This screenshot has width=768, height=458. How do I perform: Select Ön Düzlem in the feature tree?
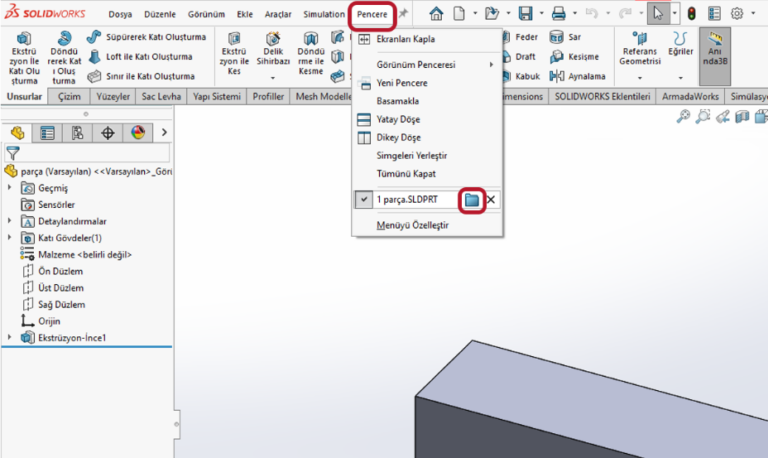click(x=61, y=271)
